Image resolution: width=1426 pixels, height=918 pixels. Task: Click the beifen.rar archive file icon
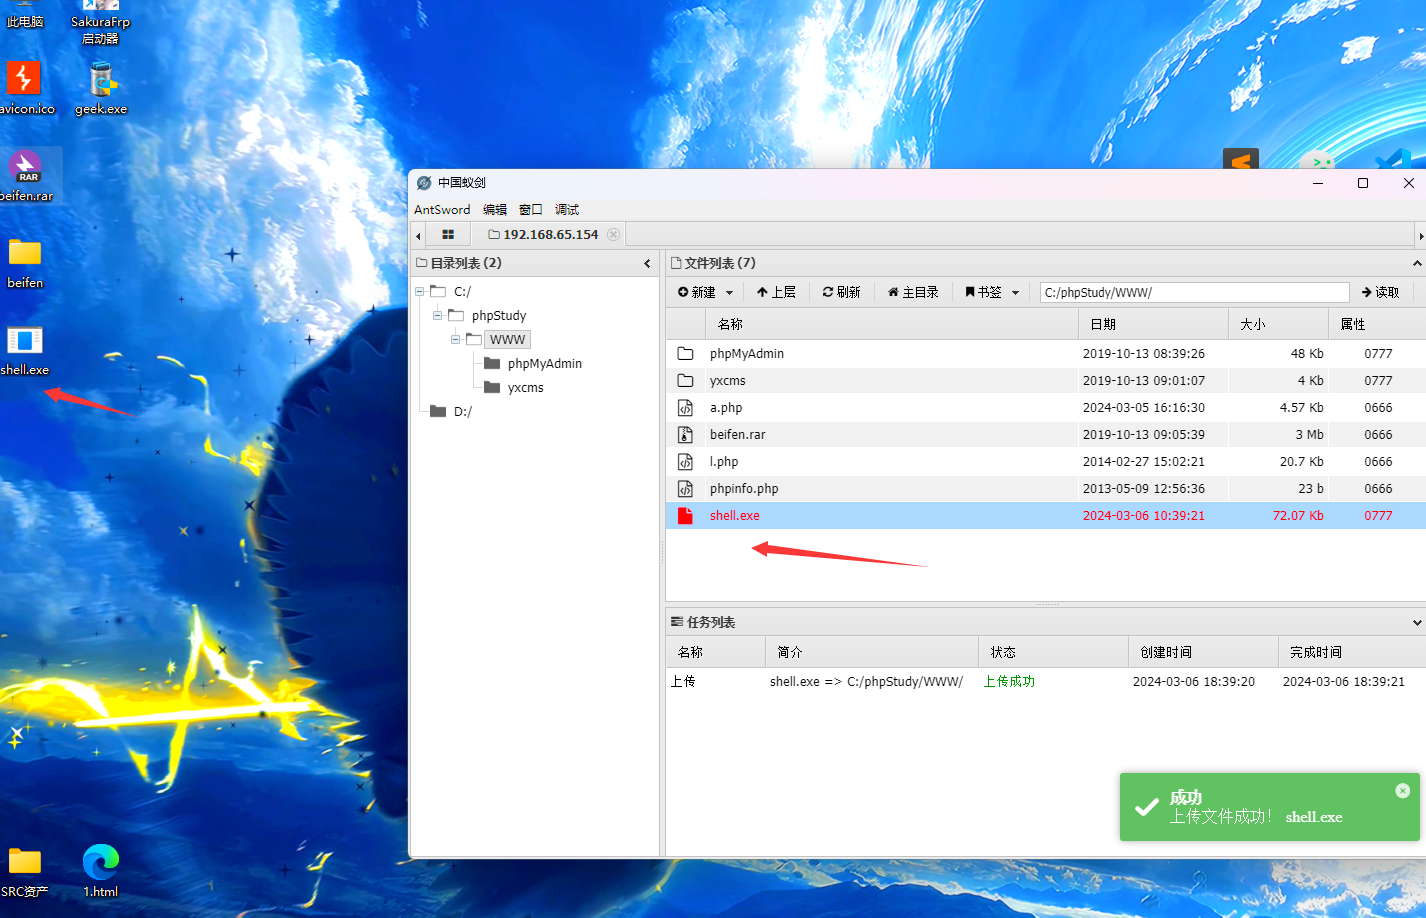click(685, 435)
